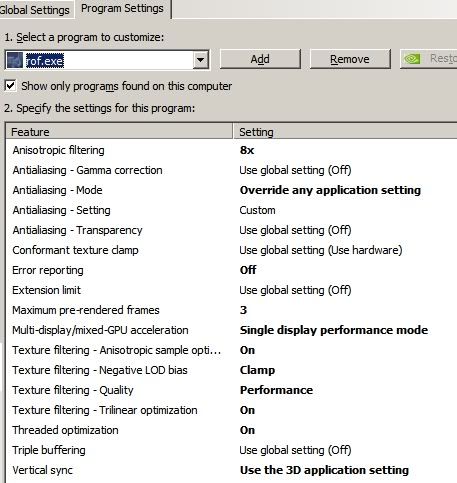The width and height of the screenshot is (457, 483).
Task: Select Antialiasing - Setting feature
Action: (61, 210)
